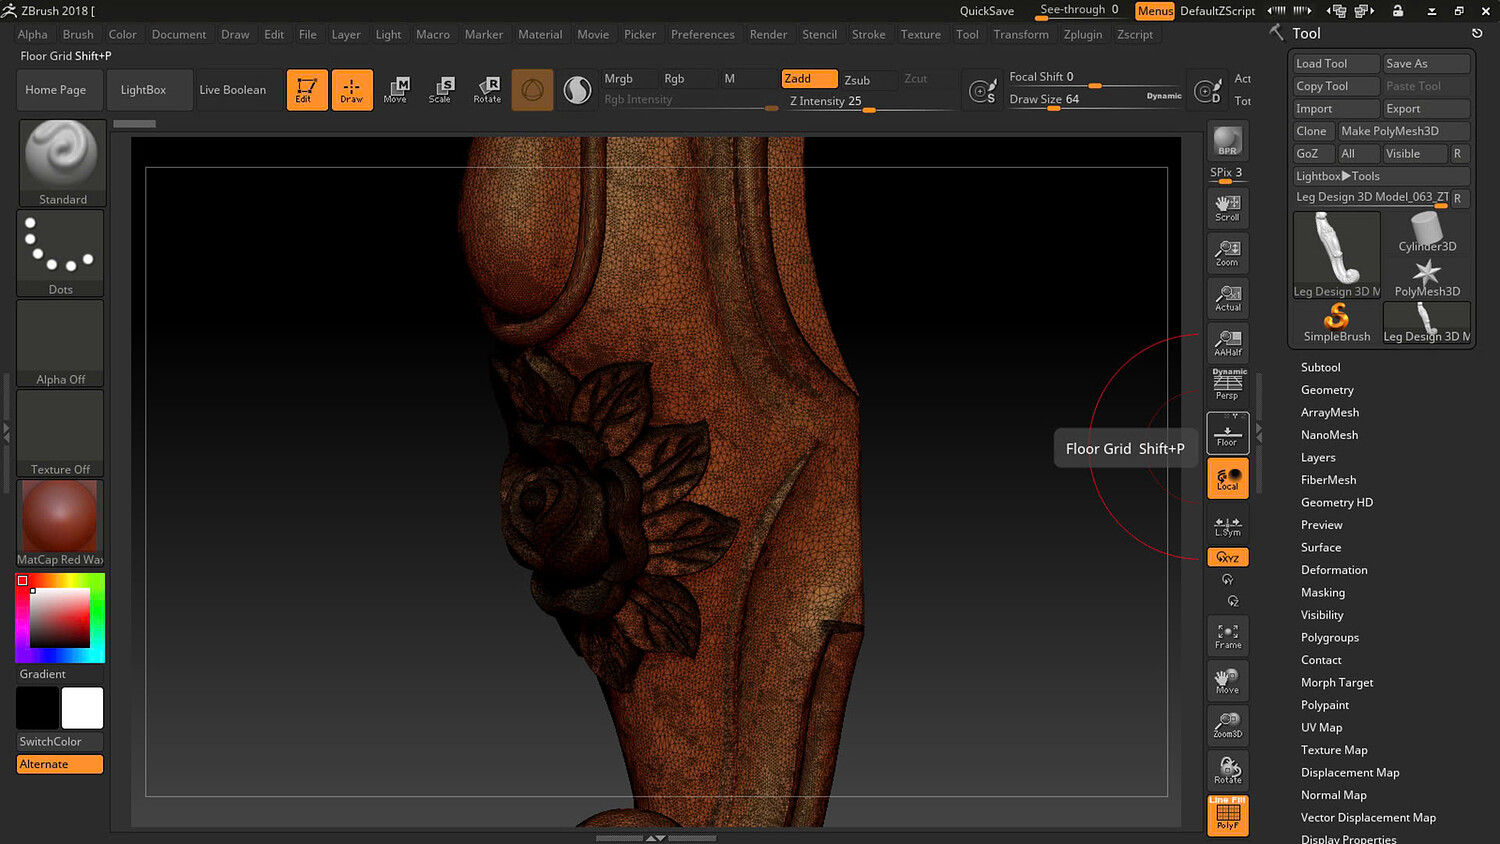The height and width of the screenshot is (844, 1500).
Task: Select the Rotate tool in top toolbar
Action: pos(487,89)
